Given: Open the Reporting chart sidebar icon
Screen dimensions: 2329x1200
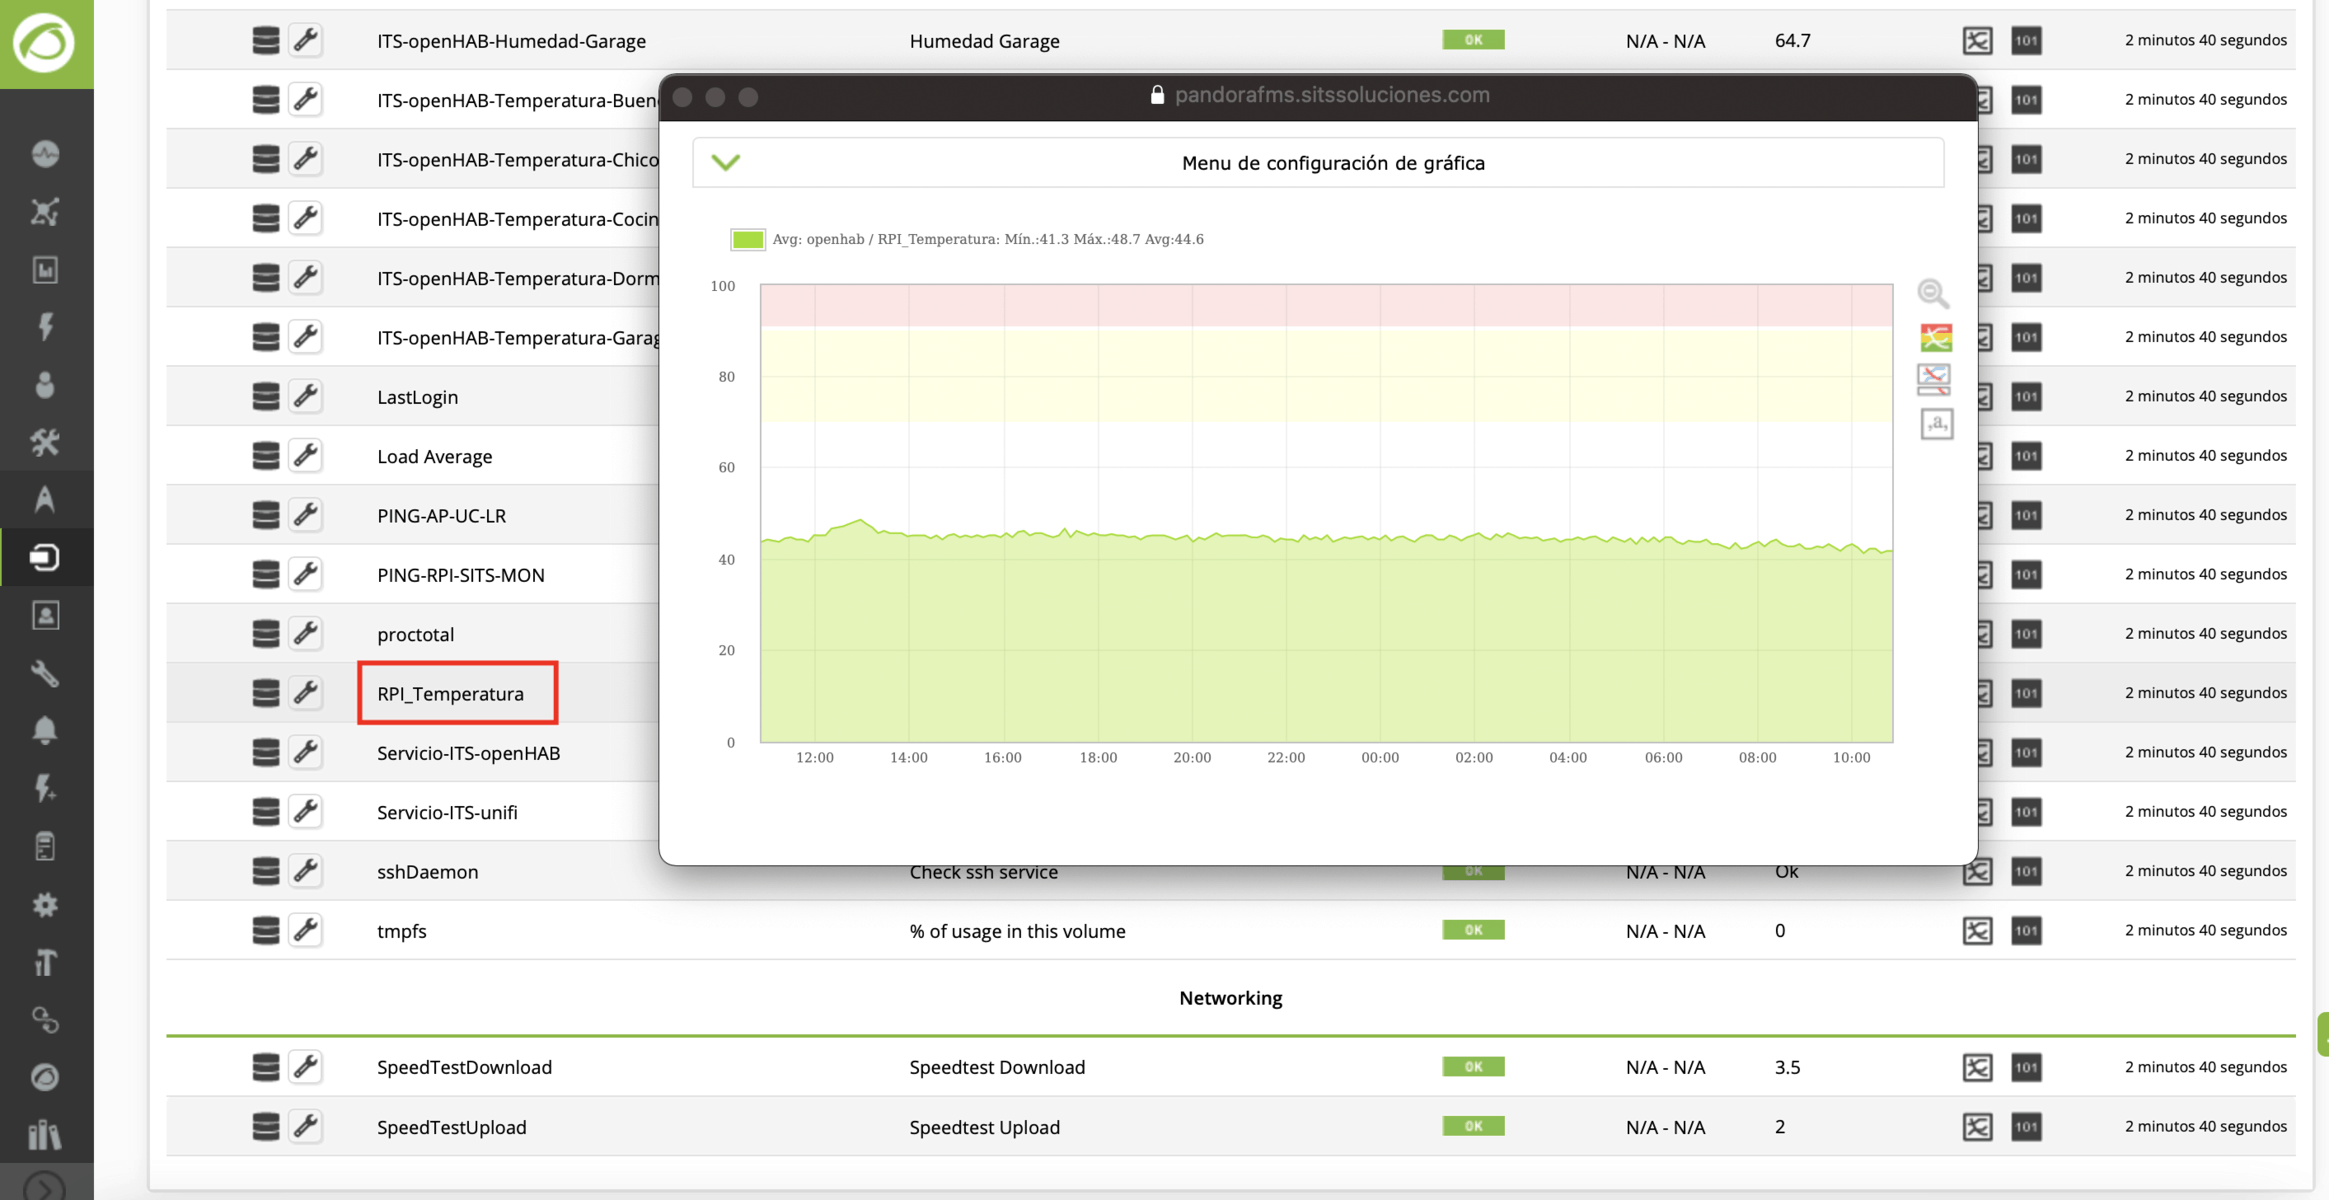Looking at the screenshot, I should click(x=45, y=269).
